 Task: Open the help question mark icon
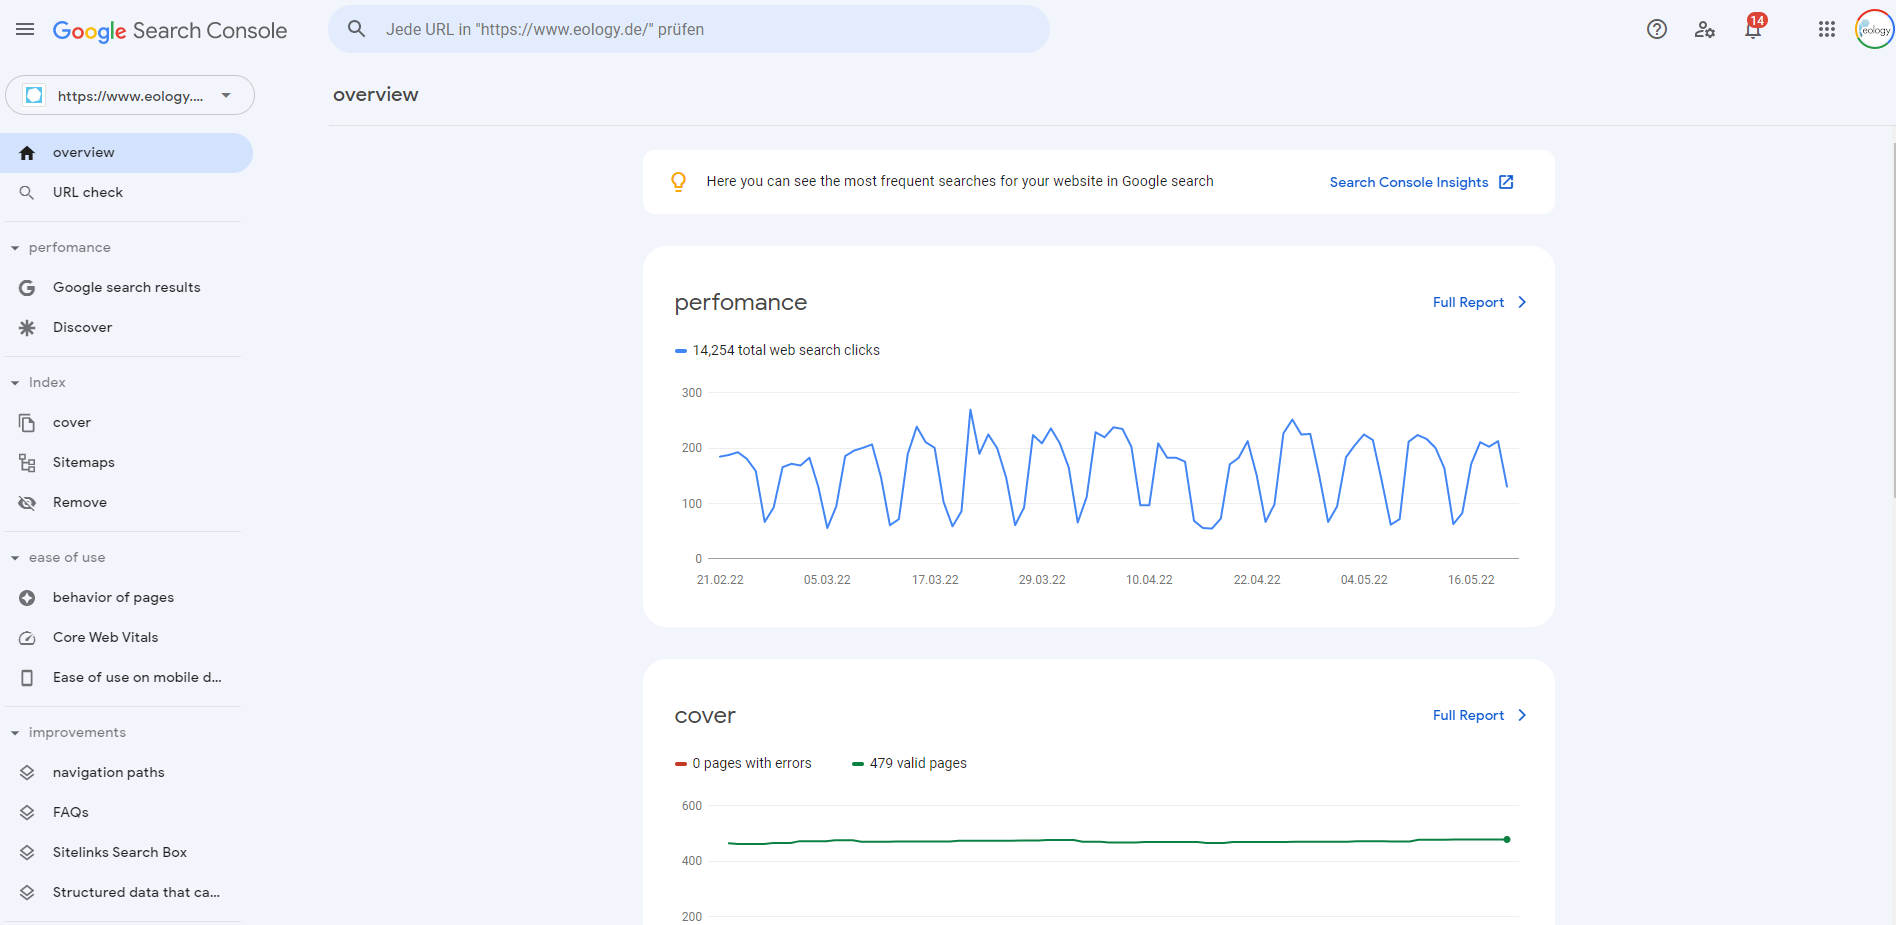coord(1657,30)
